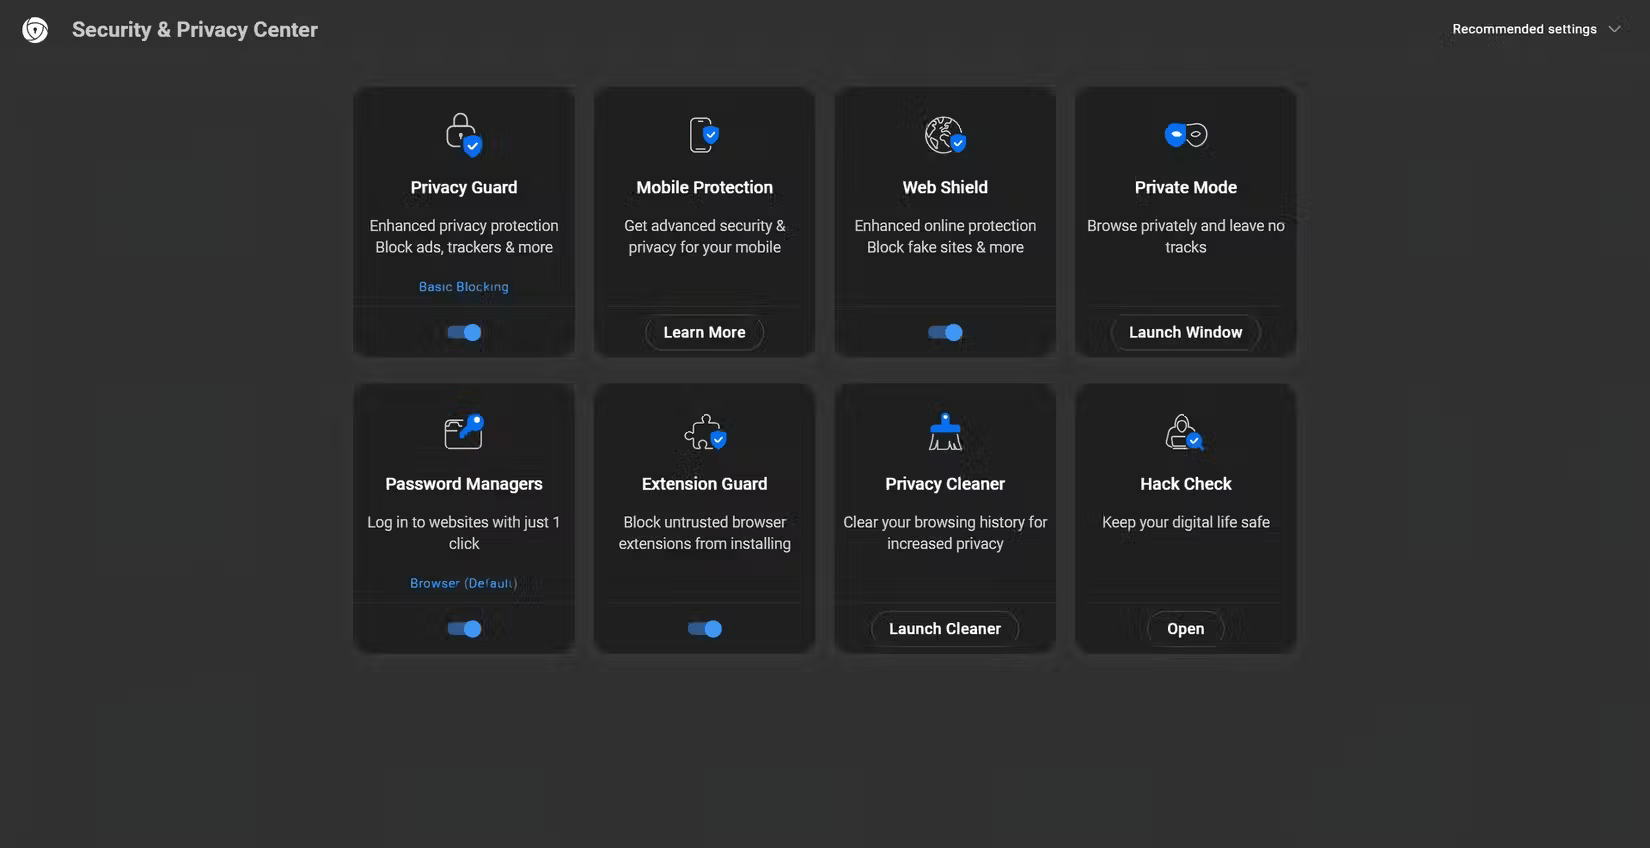Toggle the Privacy Guard switch

pyautogui.click(x=464, y=332)
